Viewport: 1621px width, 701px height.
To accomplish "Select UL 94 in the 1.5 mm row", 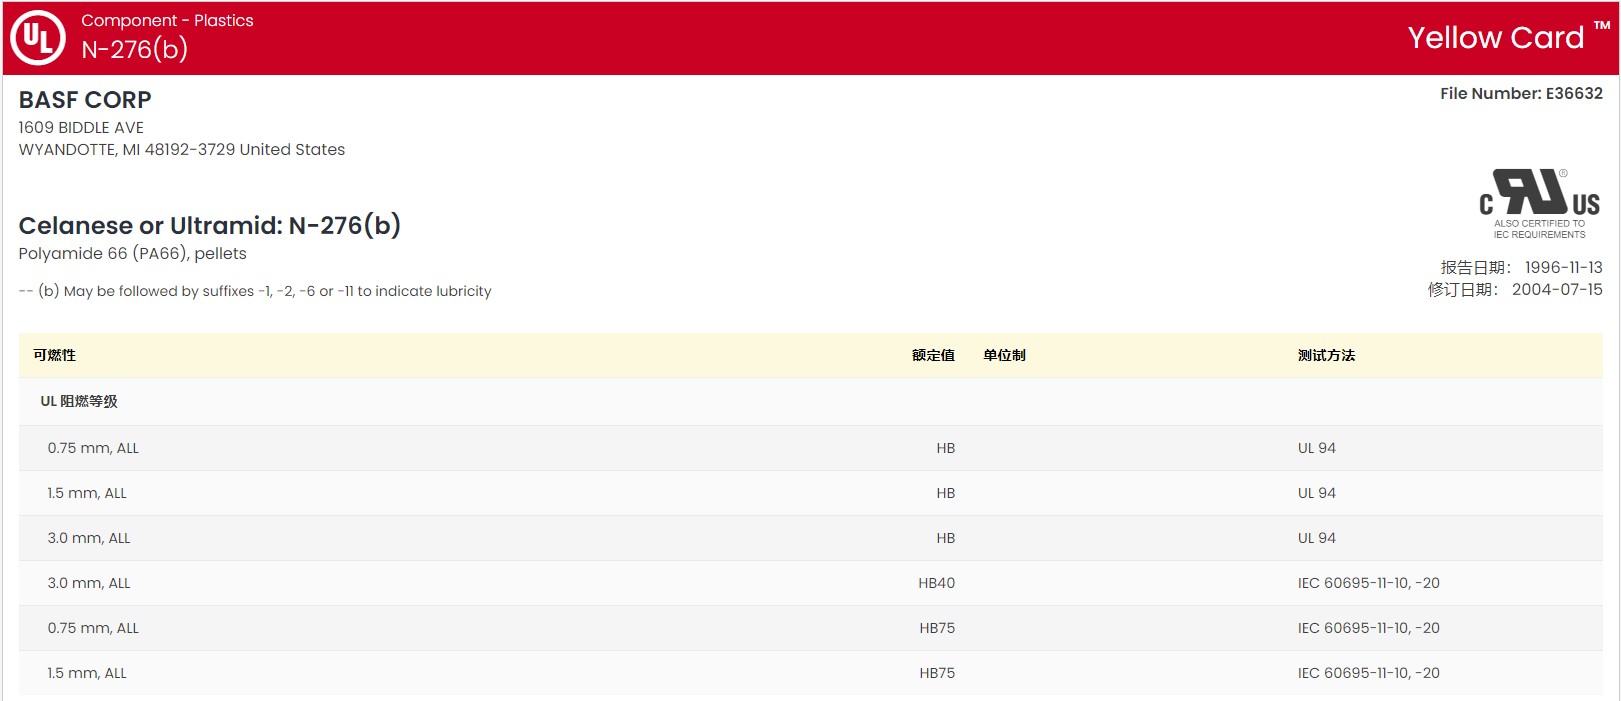I will (1317, 493).
